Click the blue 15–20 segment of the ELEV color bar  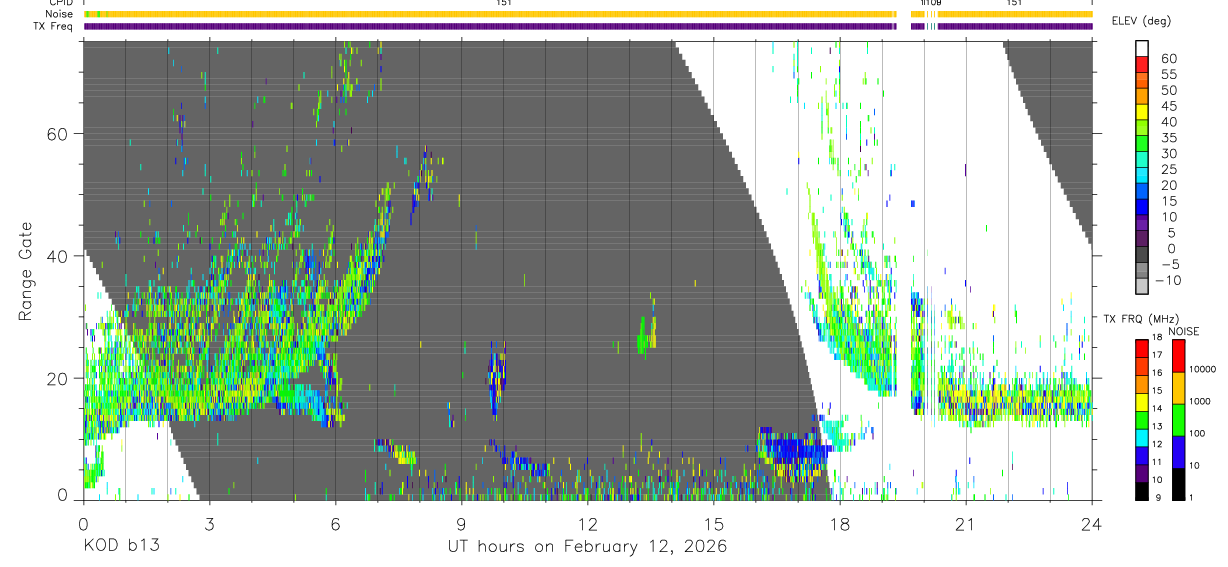(1142, 193)
